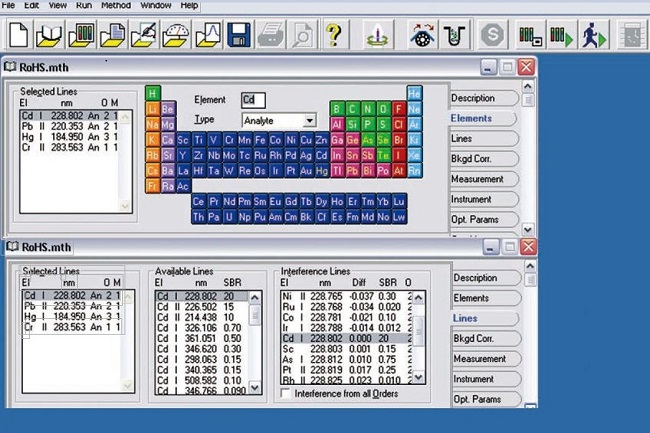The image size is (650, 433).
Task: Click the grayed-out printer toolbar icon
Action: click(x=270, y=38)
